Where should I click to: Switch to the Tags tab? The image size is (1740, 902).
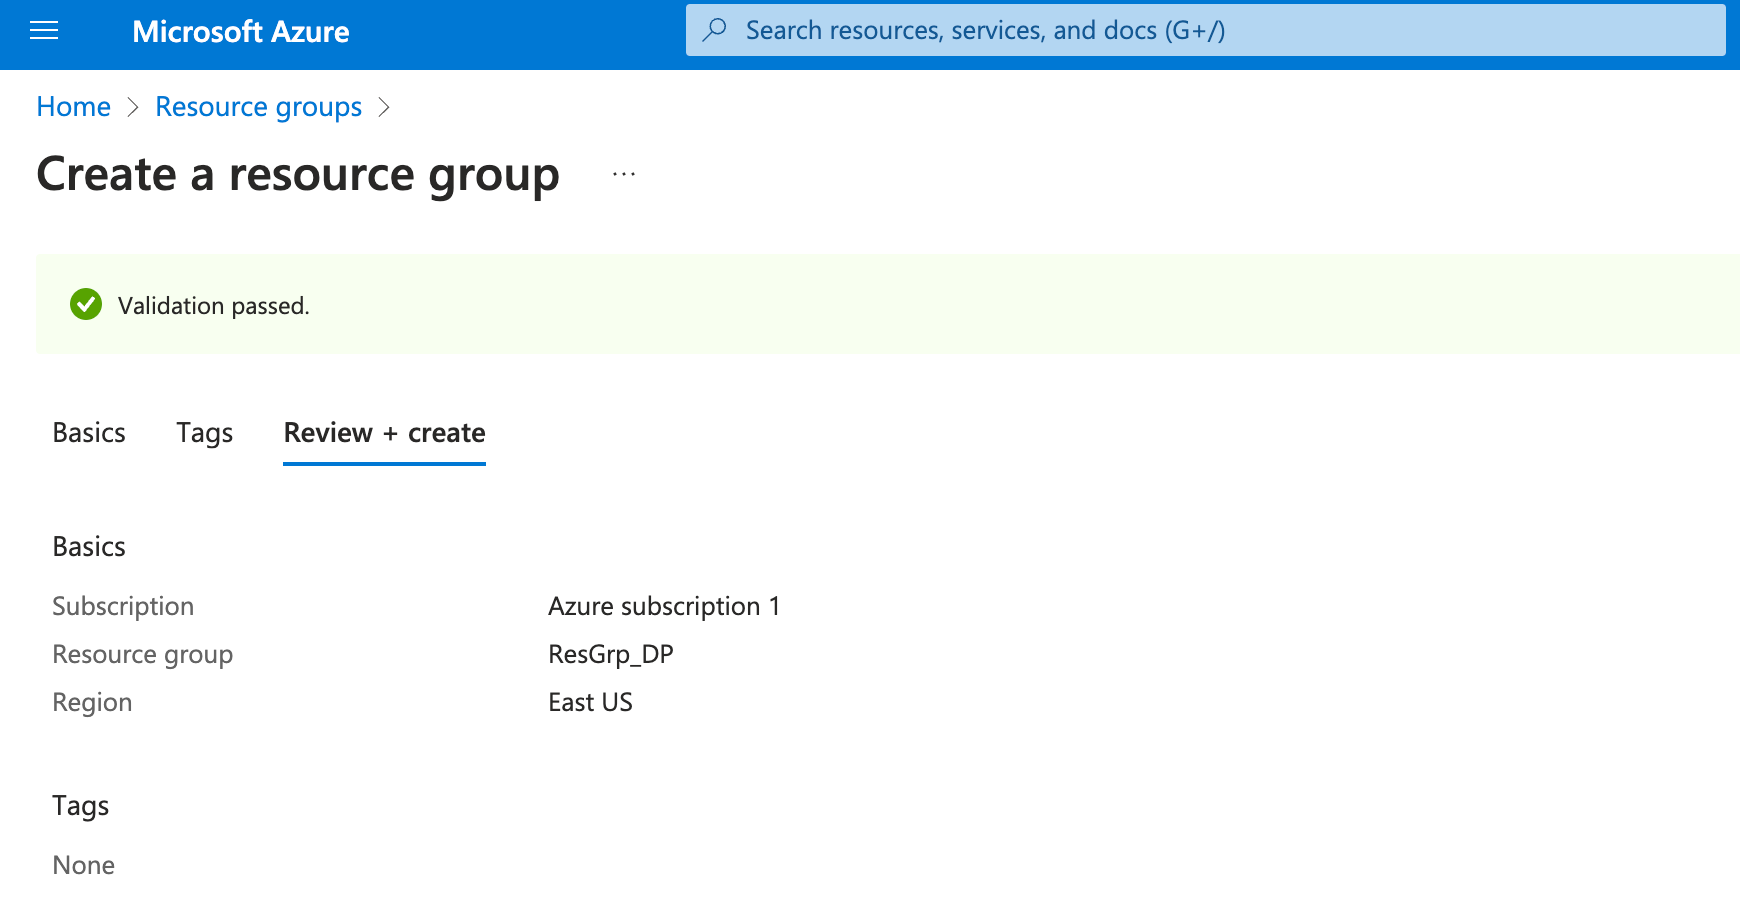[x=204, y=433]
